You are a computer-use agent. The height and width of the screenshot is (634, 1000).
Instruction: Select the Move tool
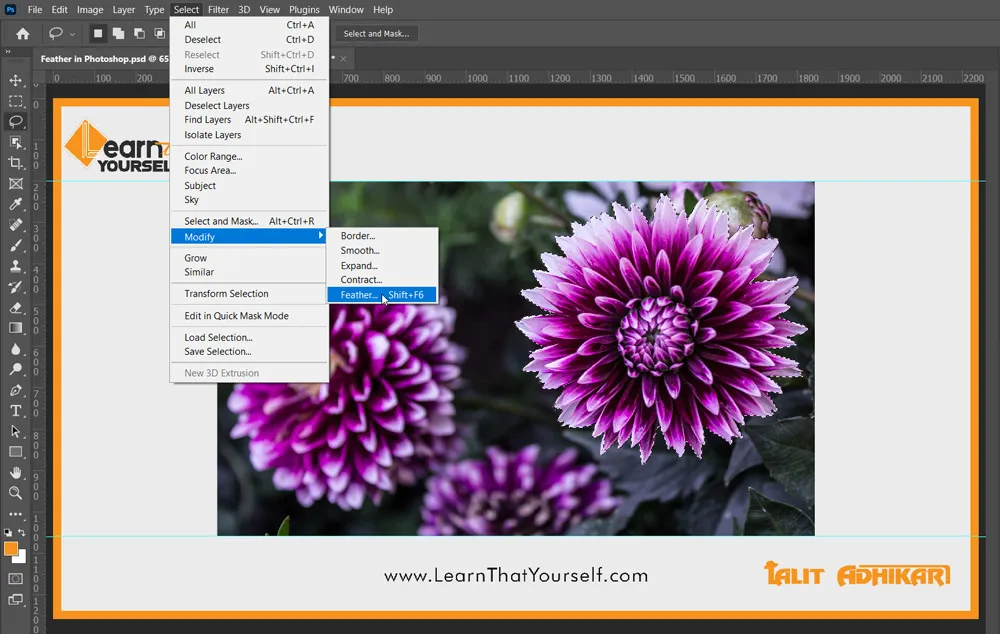click(16, 80)
